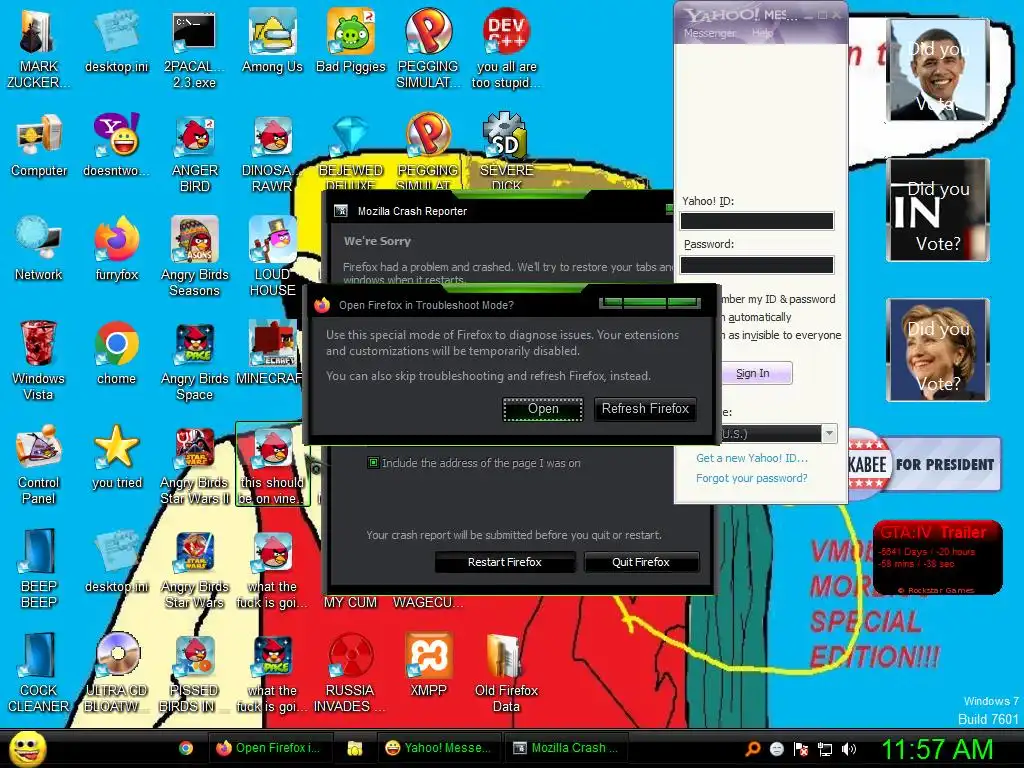
Task: Click the flag Action Center tray icon
Action: point(801,749)
